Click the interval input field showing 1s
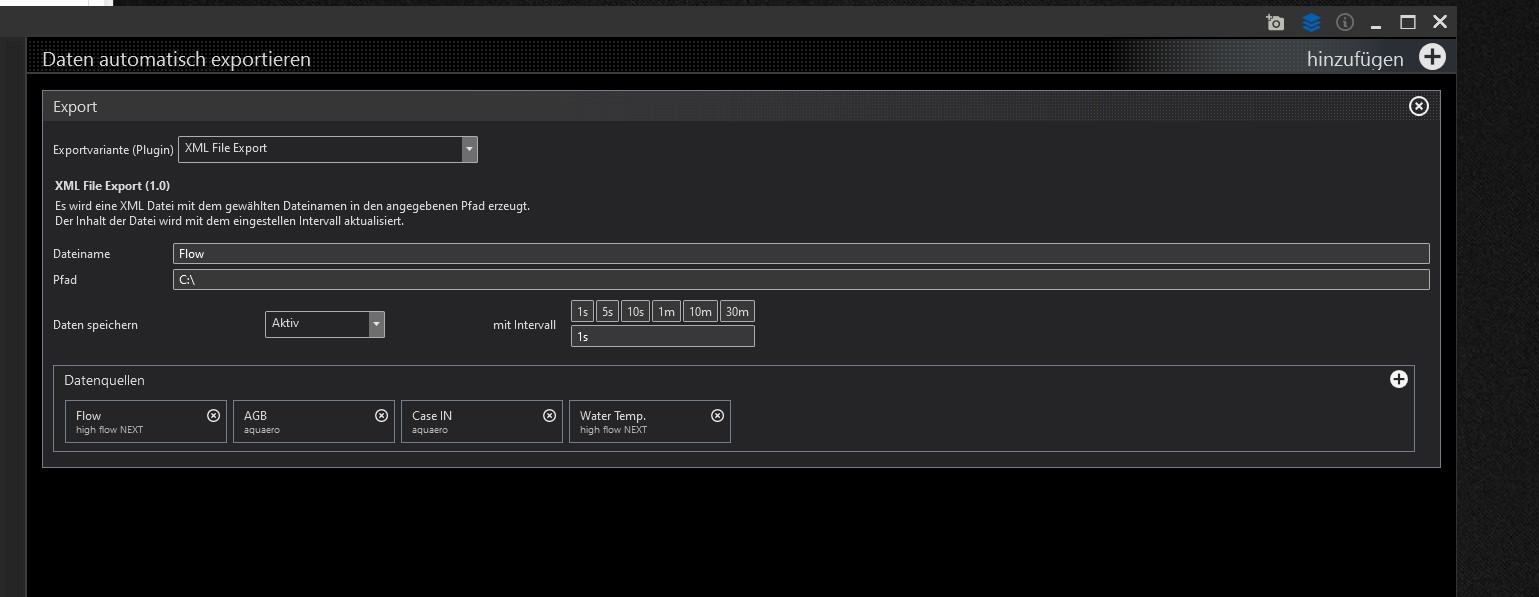The width and height of the screenshot is (1539, 597). click(x=663, y=337)
